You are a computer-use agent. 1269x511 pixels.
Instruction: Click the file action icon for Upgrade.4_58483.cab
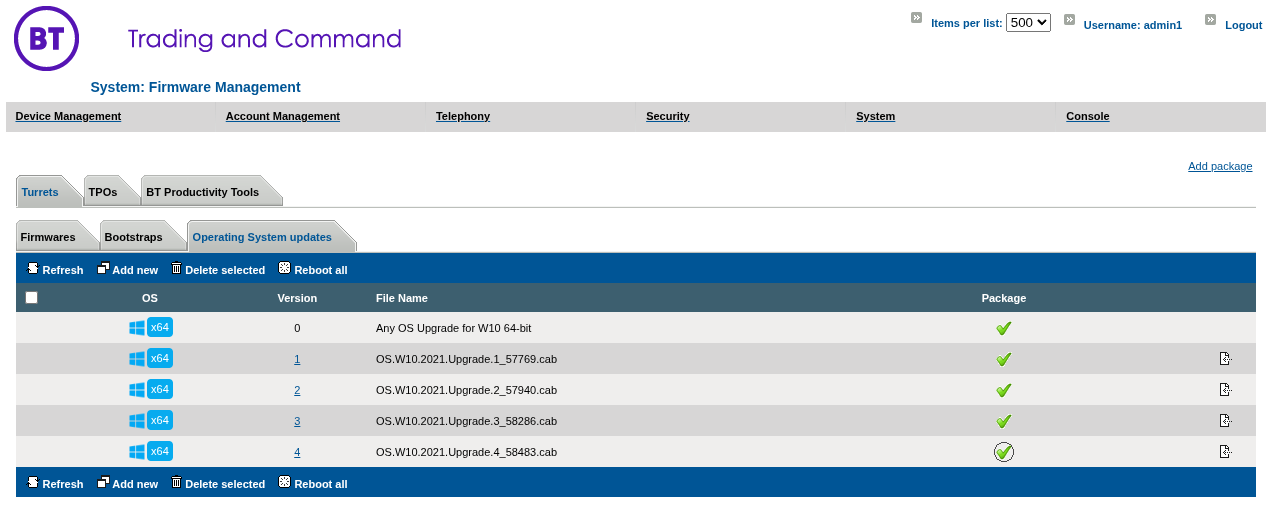1225,452
